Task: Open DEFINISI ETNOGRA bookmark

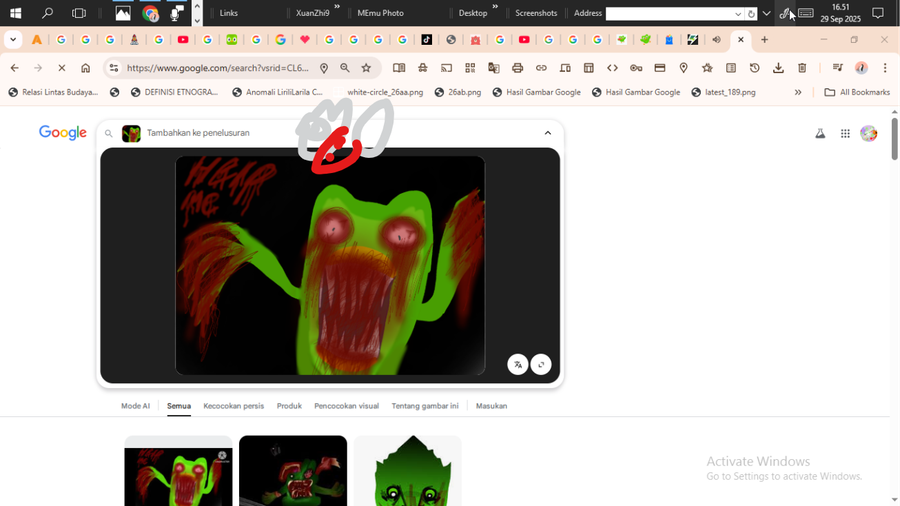Action: point(174,92)
